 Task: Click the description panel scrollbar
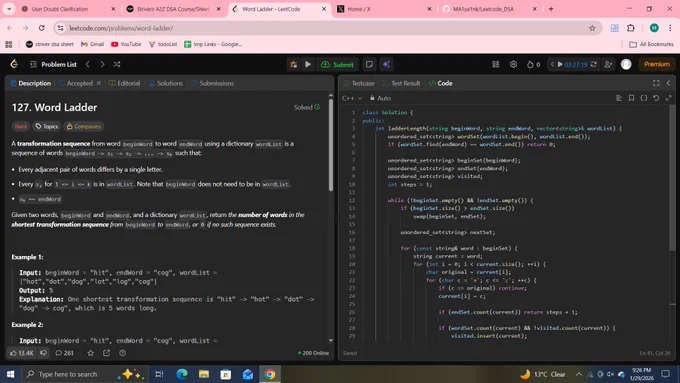[x=331, y=145]
